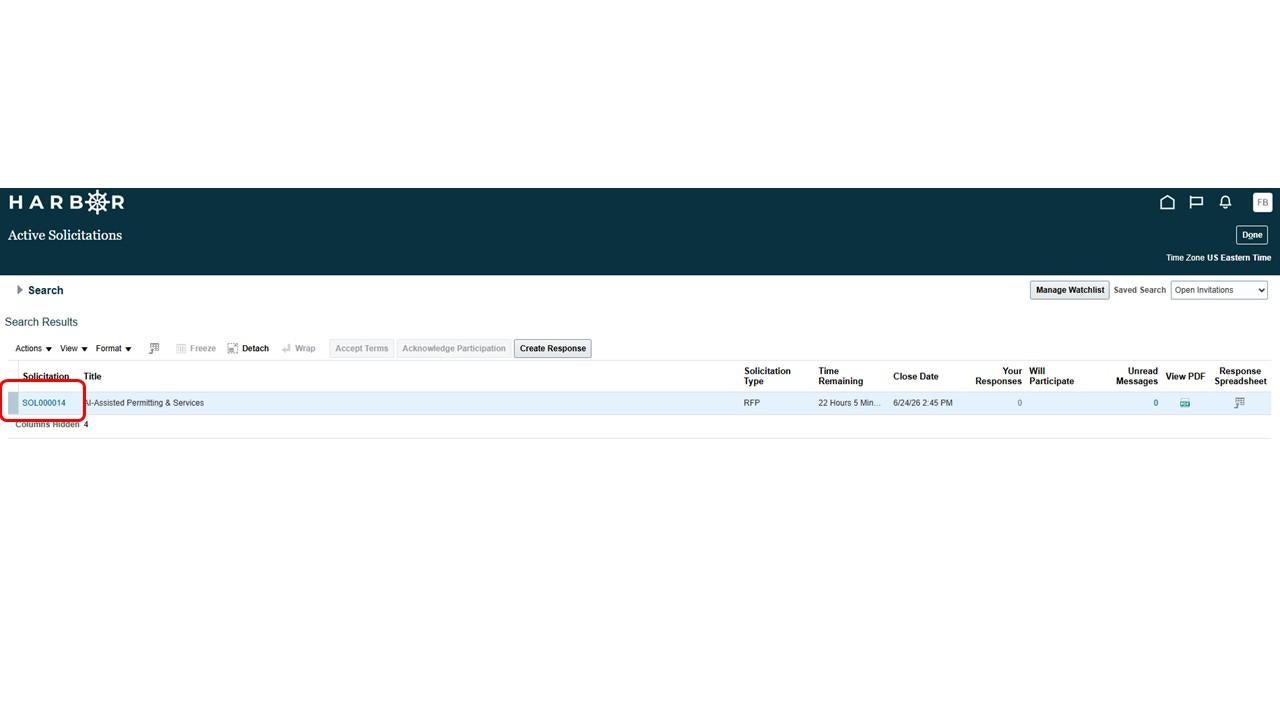Click Solicitation Type column header
Image resolution: width=1280 pixels, height=720 pixels.
pos(767,376)
